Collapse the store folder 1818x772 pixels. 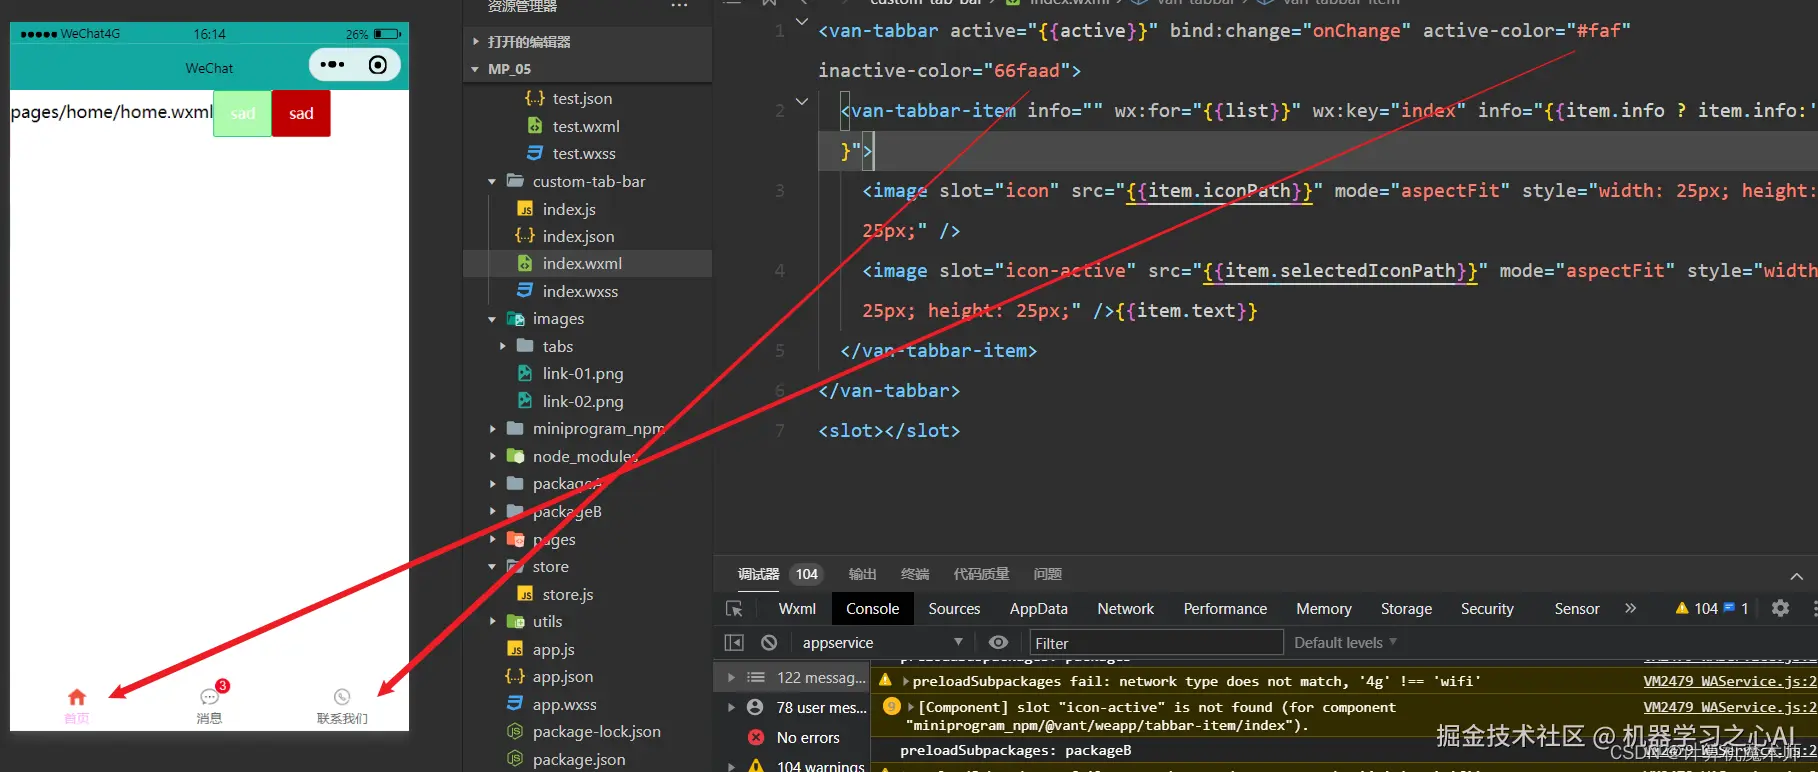click(492, 567)
